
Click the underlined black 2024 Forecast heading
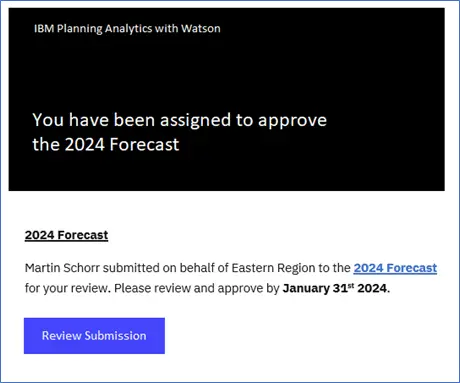pos(66,235)
